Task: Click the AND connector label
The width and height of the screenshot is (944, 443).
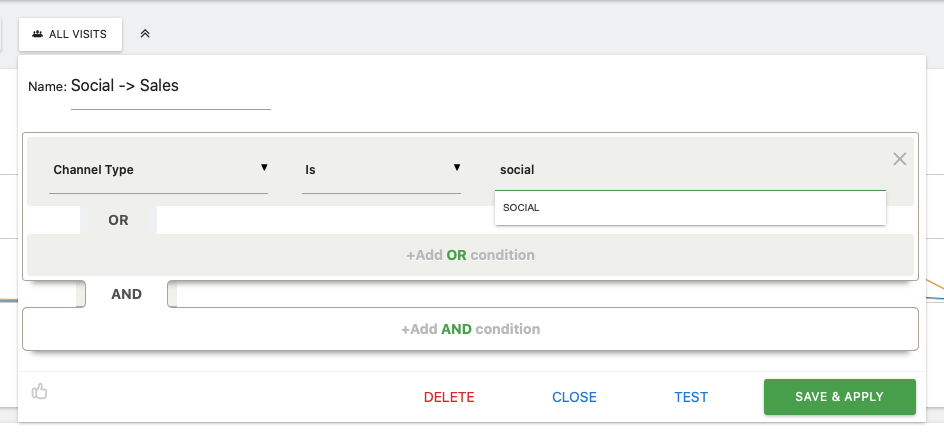Action: pos(126,294)
